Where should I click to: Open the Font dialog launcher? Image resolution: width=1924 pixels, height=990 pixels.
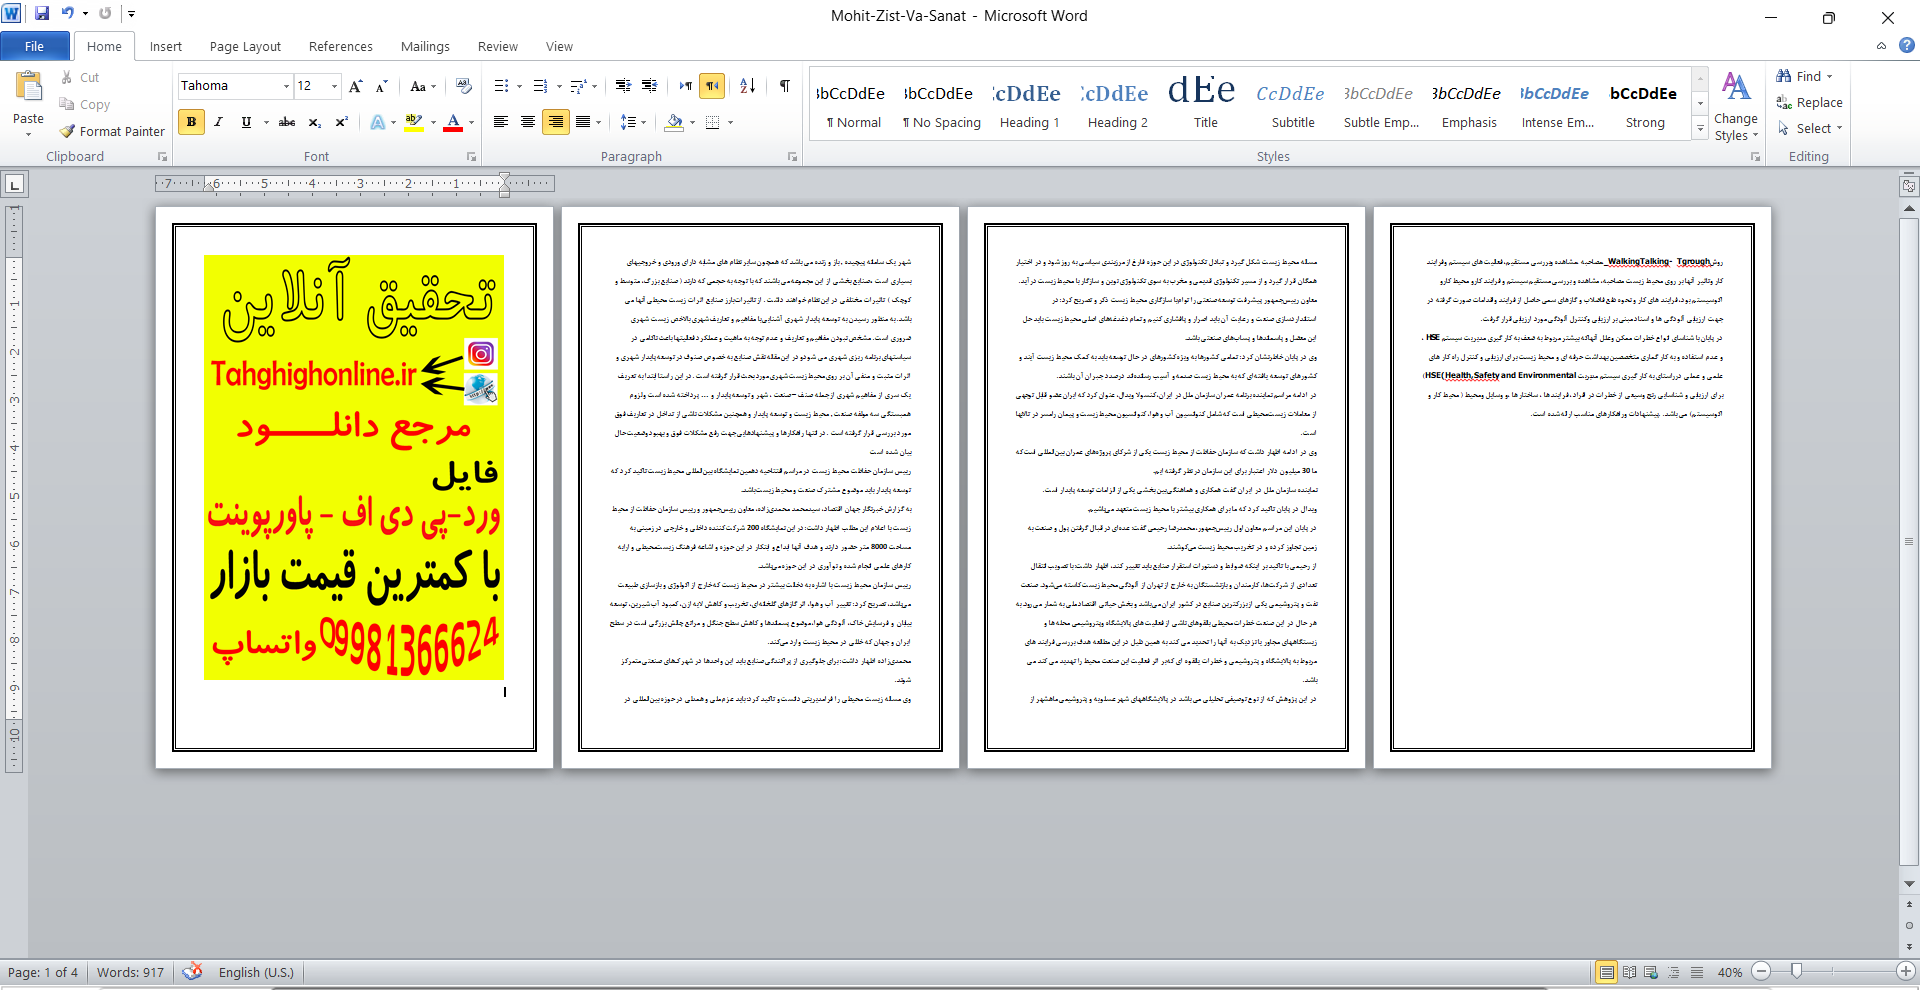[471, 157]
